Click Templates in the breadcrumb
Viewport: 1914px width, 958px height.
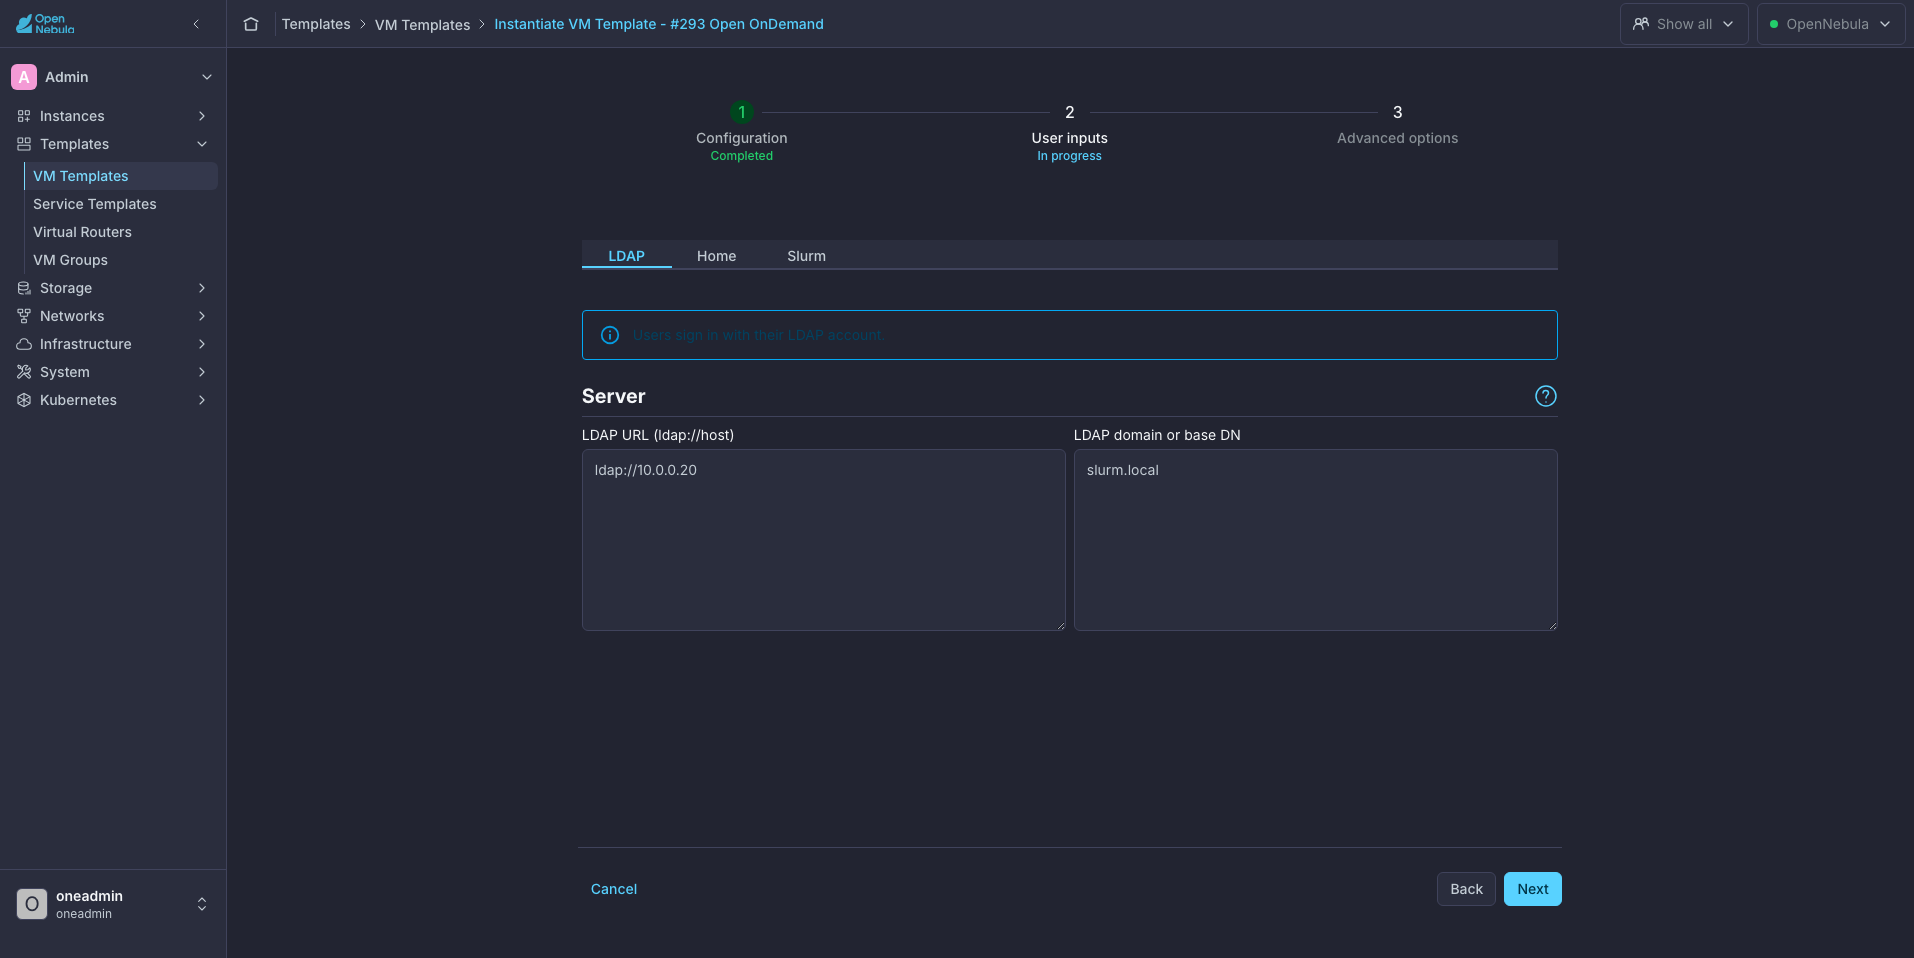316,24
